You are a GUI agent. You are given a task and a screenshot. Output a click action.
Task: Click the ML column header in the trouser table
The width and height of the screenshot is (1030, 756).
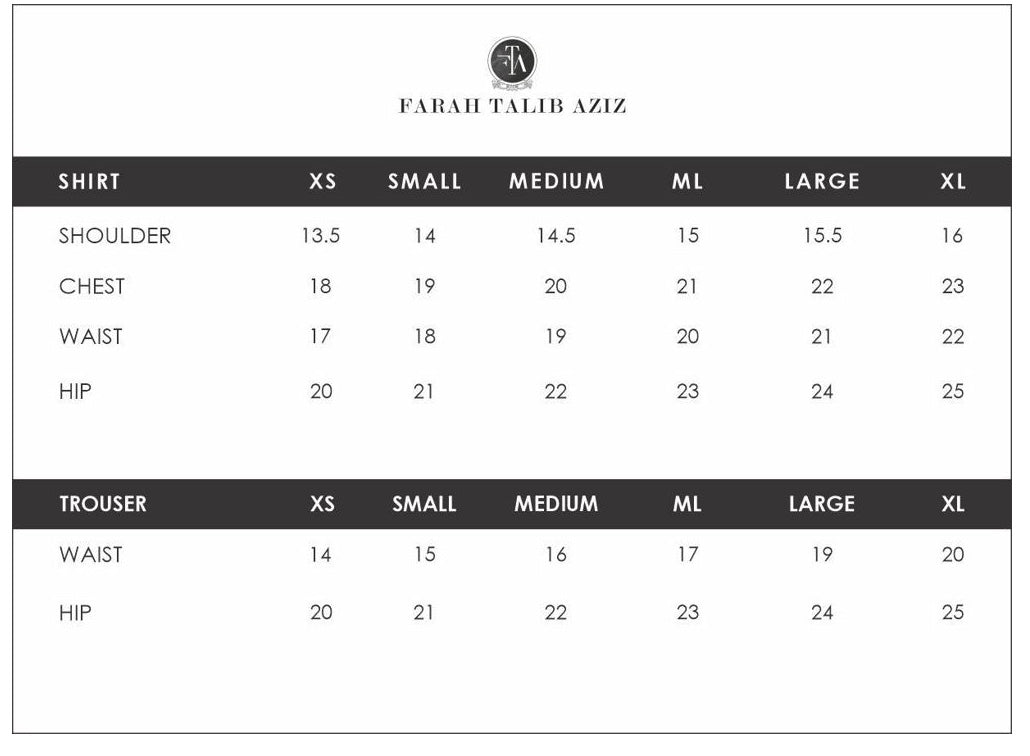coord(687,504)
